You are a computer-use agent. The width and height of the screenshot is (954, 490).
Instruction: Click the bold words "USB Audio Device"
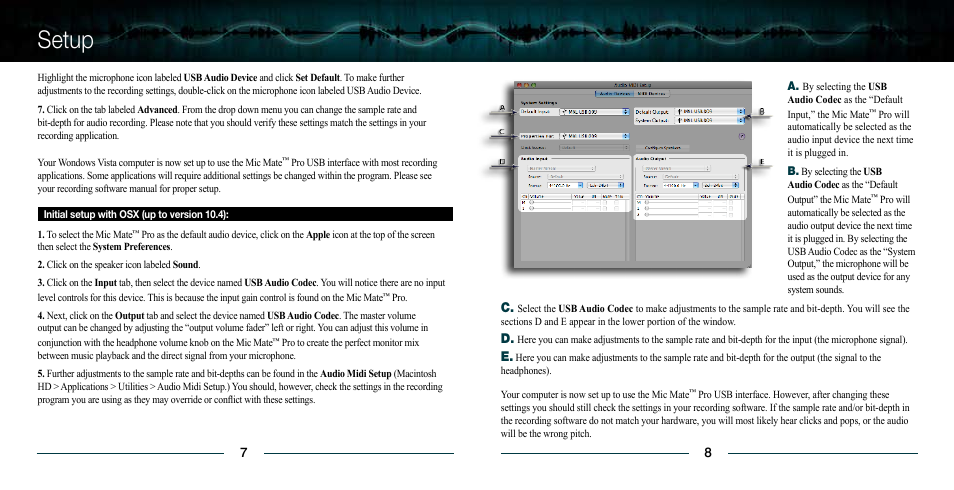pyautogui.click(x=220, y=77)
